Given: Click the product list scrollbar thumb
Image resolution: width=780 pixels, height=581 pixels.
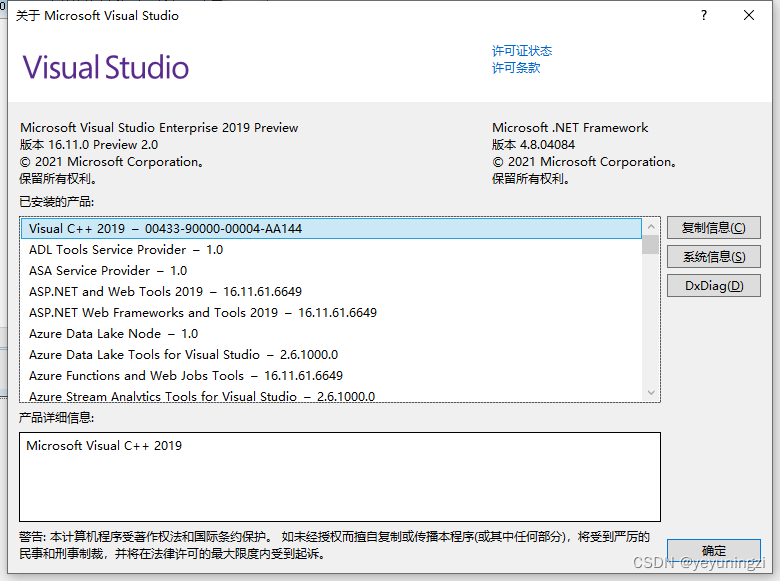Looking at the screenshot, I should click(x=651, y=245).
